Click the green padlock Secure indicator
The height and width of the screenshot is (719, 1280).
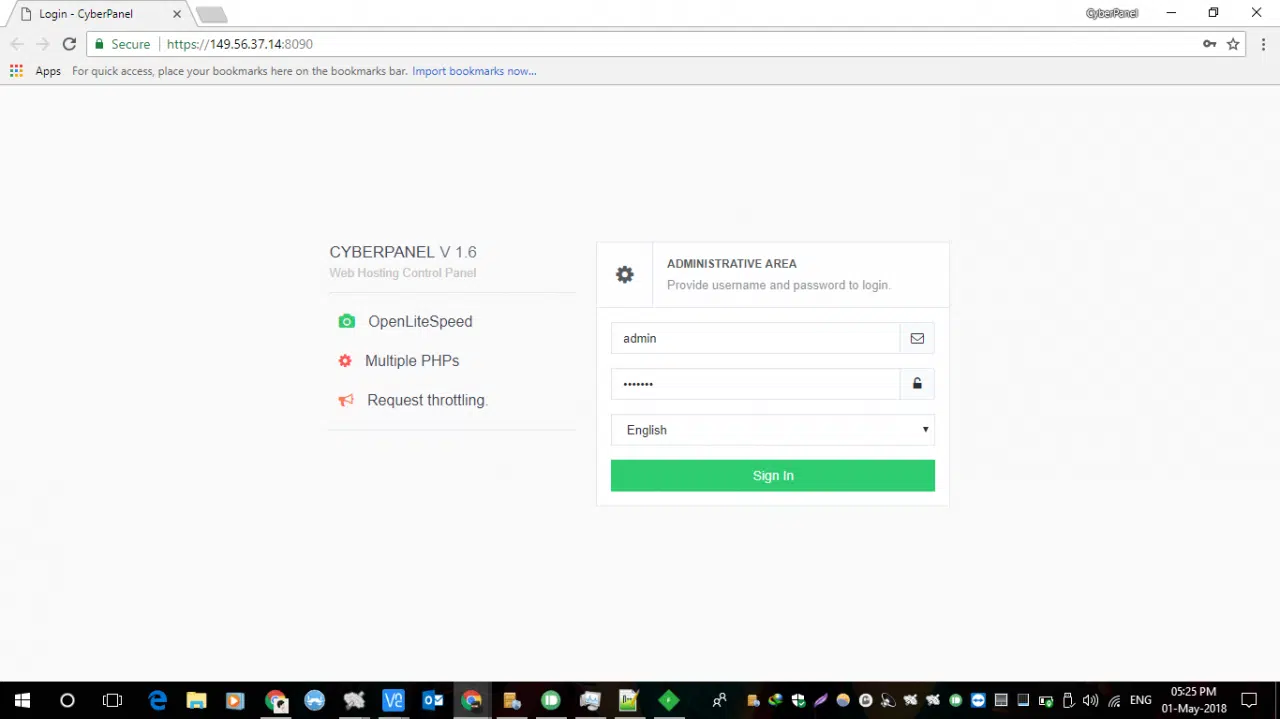click(123, 44)
